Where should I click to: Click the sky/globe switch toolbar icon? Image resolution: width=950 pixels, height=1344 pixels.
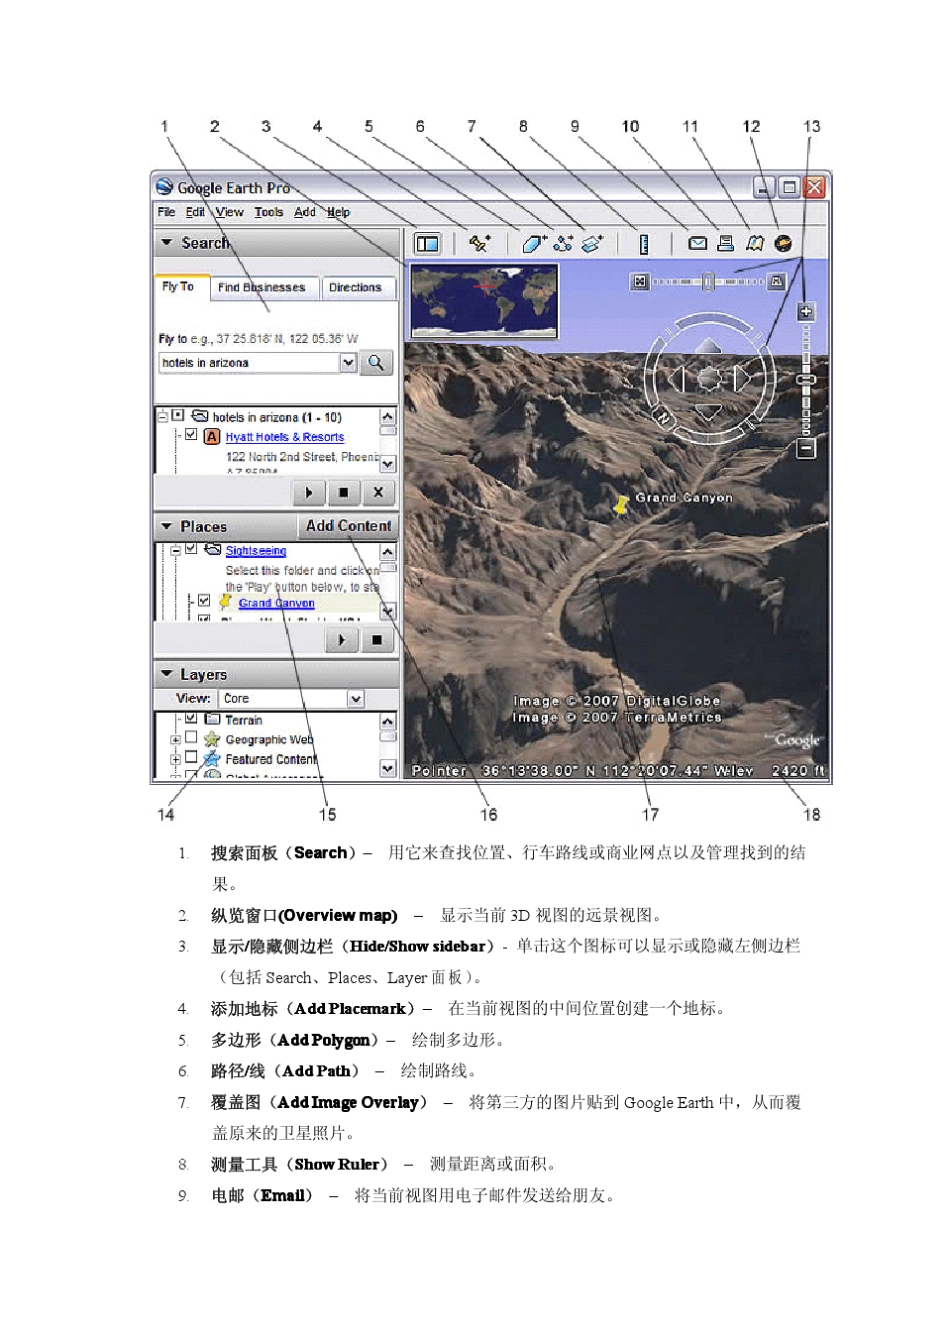point(783,243)
